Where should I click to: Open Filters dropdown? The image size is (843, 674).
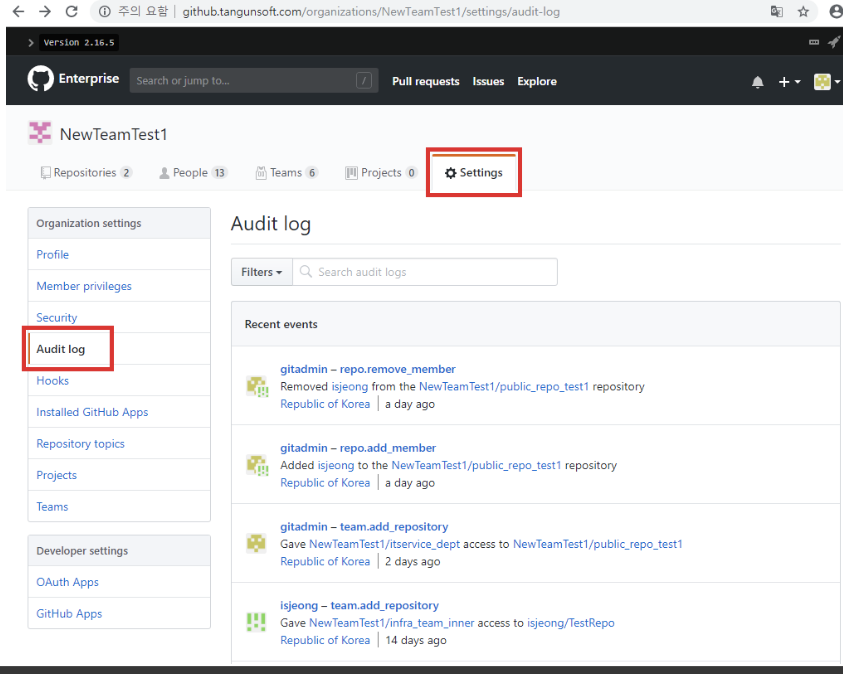[262, 272]
